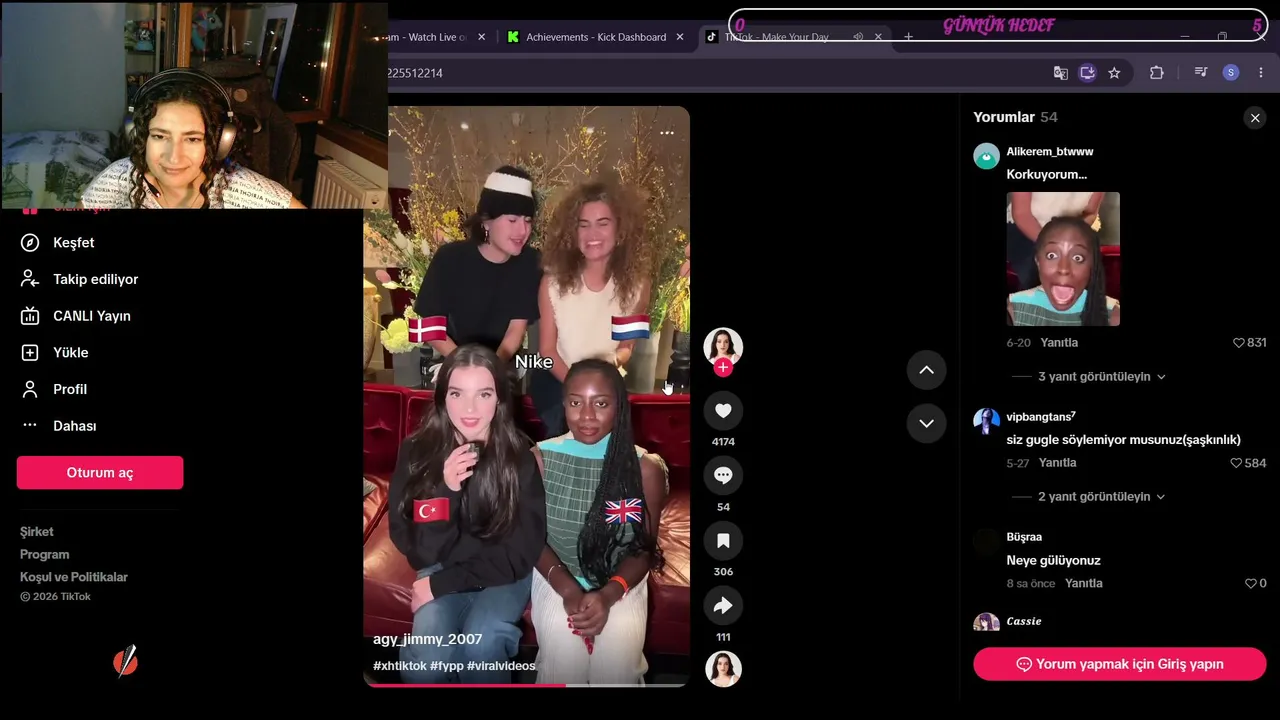Image resolution: width=1280 pixels, height=720 pixels.
Task: Close the Watch Live browser tab
Action: (x=481, y=37)
